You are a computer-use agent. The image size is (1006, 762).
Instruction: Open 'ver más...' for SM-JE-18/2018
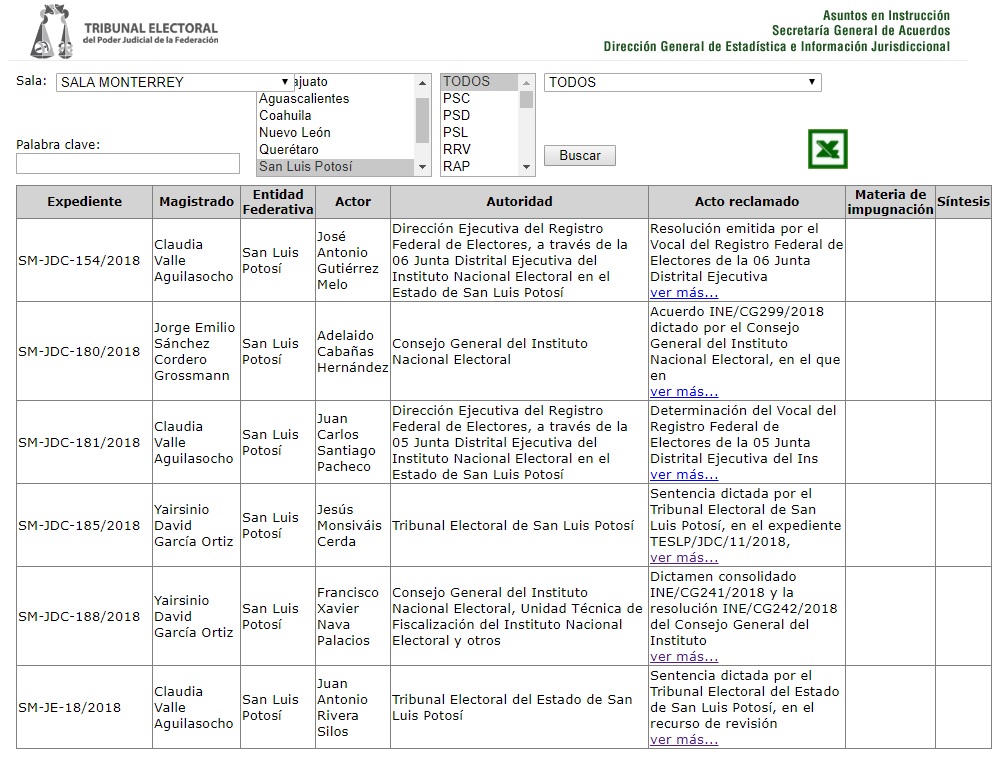[684, 740]
